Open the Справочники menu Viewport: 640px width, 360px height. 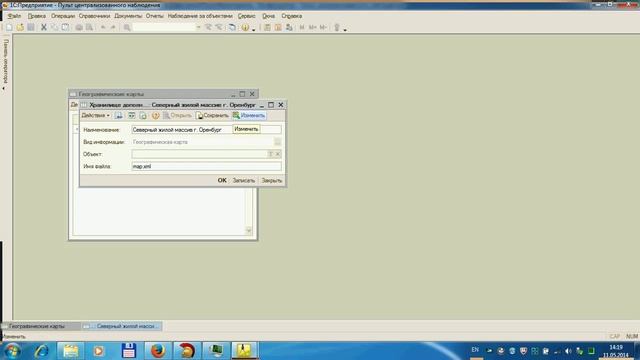click(94, 16)
